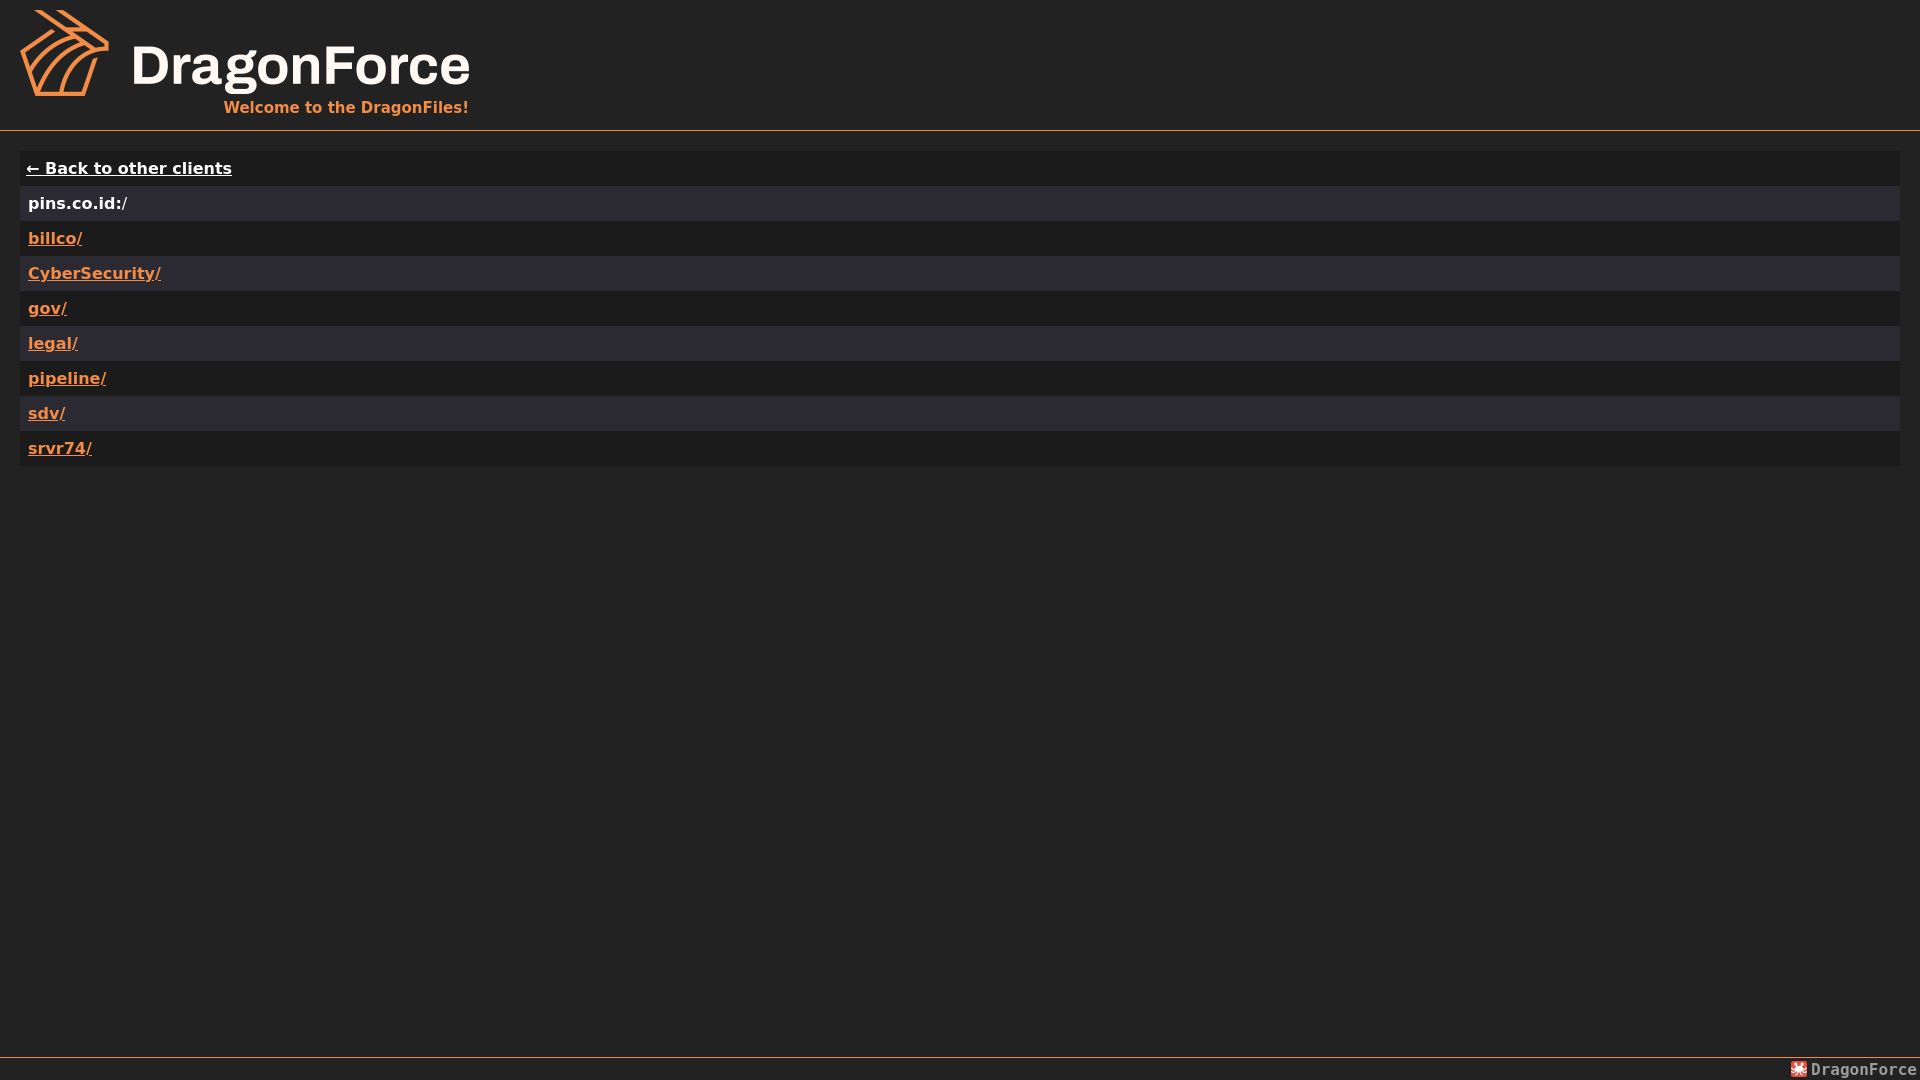This screenshot has height=1080, width=1920.
Task: Open the gov/ folder link
Action: 47,308
